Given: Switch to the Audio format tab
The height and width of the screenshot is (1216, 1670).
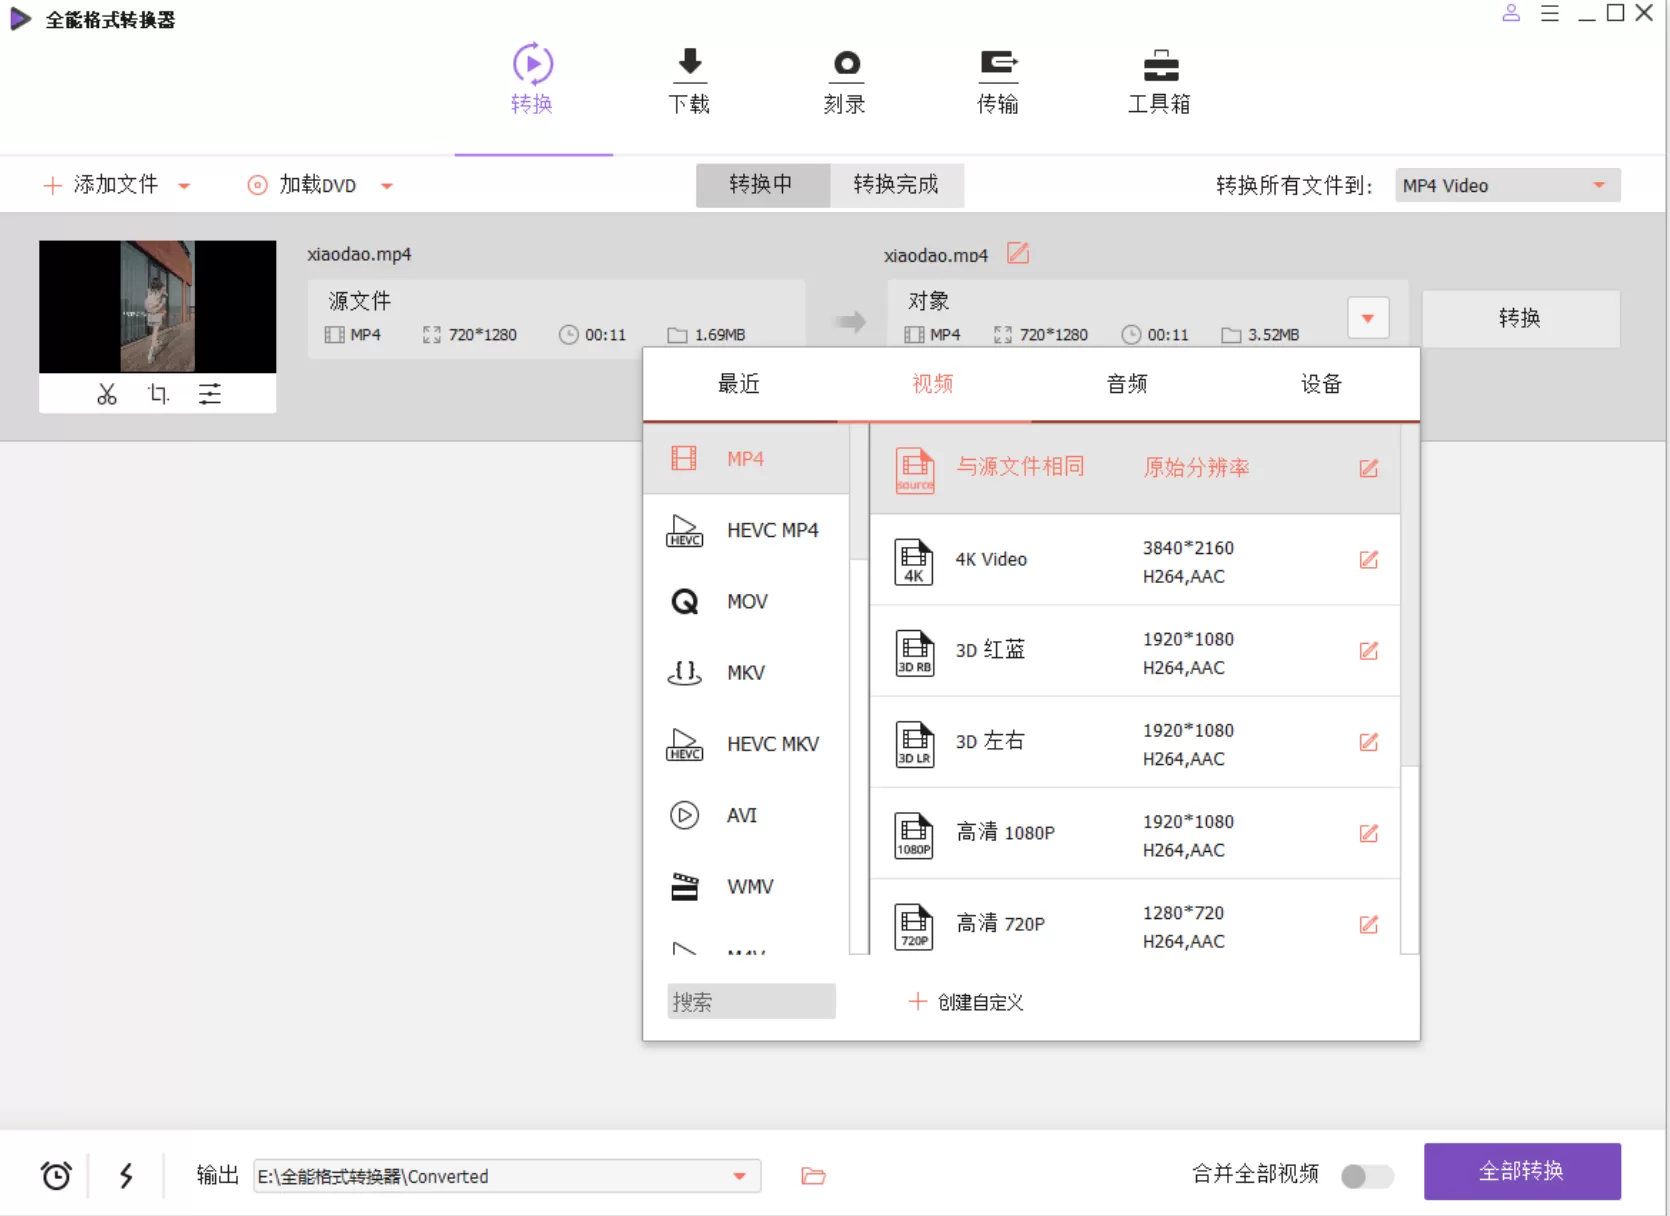Looking at the screenshot, I should click(x=1126, y=384).
